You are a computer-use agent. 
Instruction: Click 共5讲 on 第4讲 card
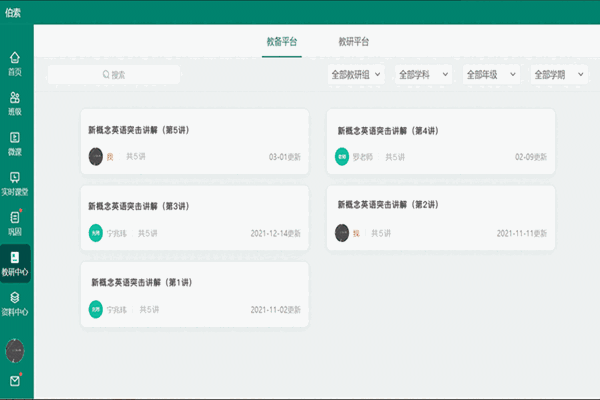point(395,157)
